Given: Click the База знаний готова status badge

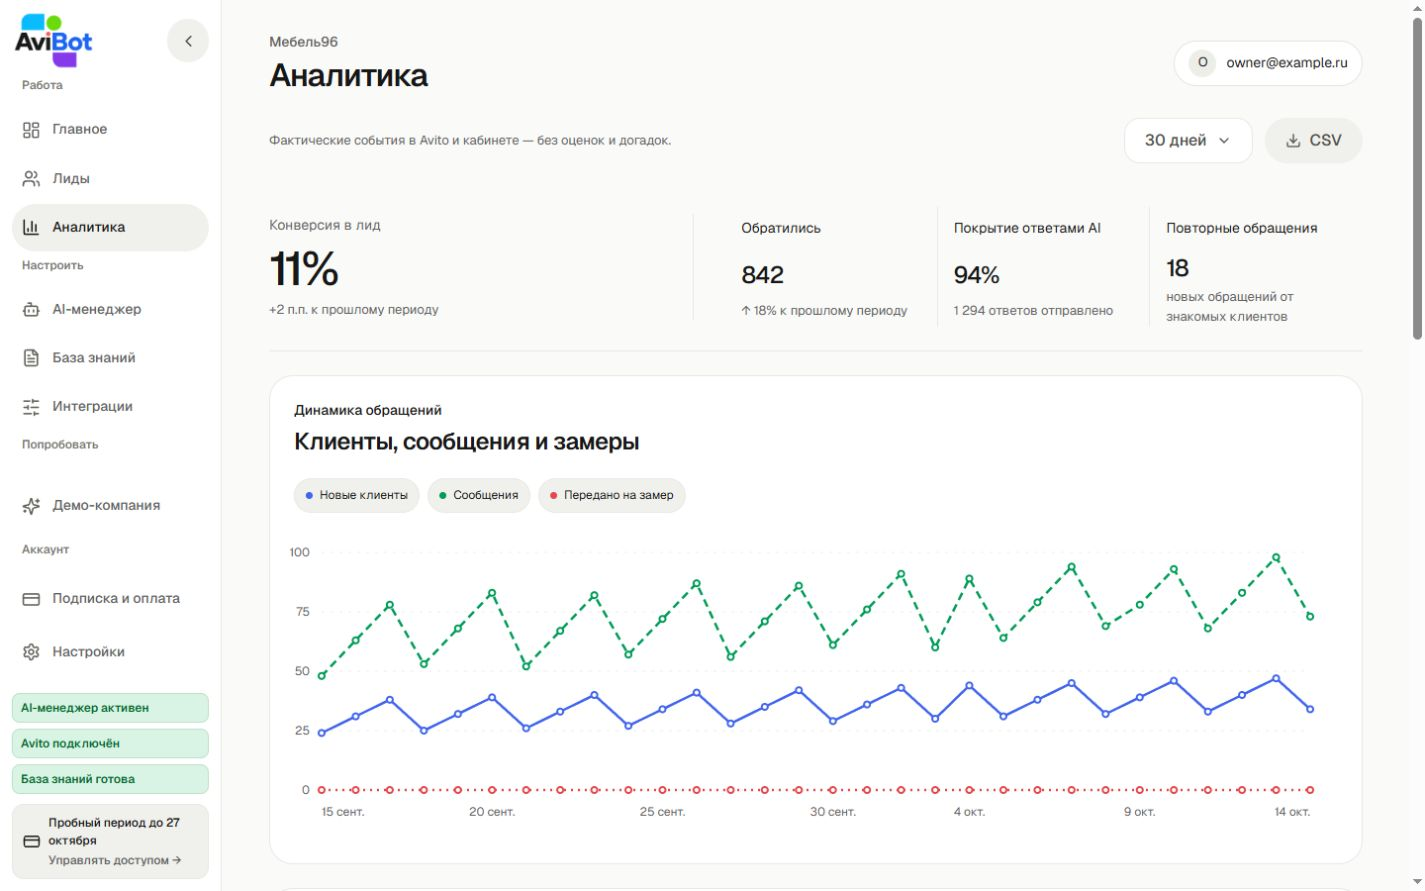Looking at the screenshot, I should (x=110, y=779).
